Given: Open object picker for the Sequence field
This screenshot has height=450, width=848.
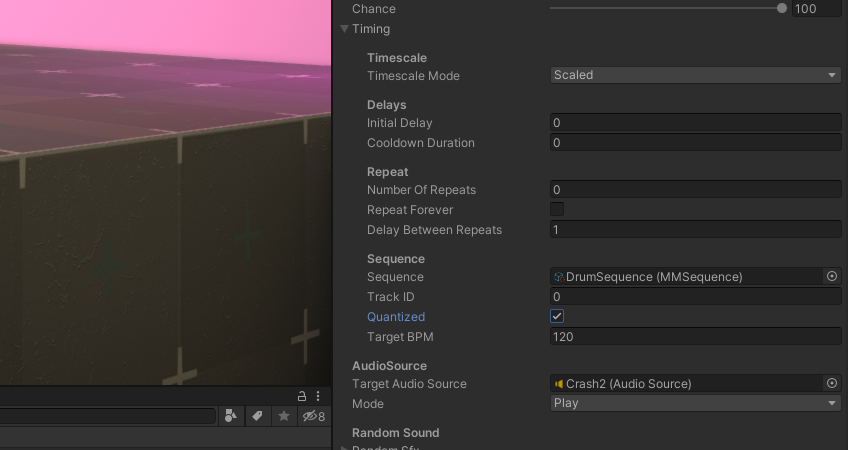Looking at the screenshot, I should [832, 276].
